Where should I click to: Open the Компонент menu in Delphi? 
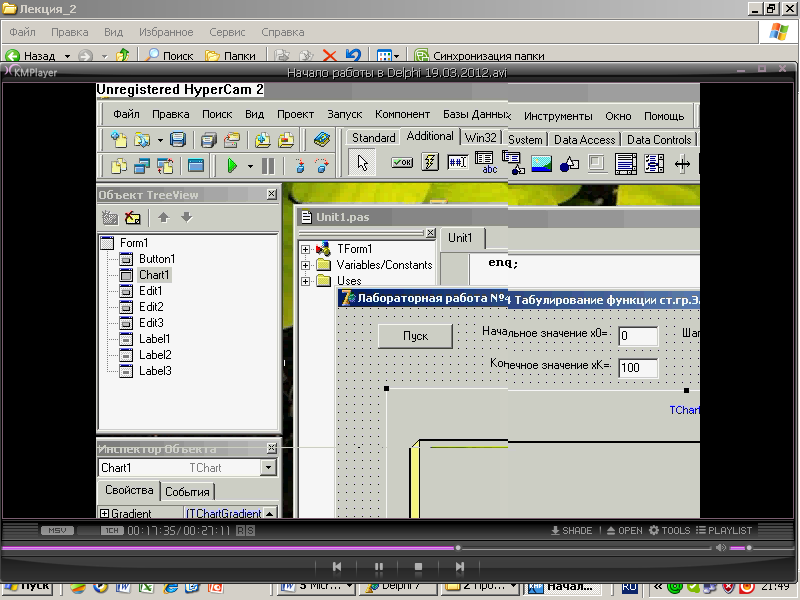(x=402, y=114)
